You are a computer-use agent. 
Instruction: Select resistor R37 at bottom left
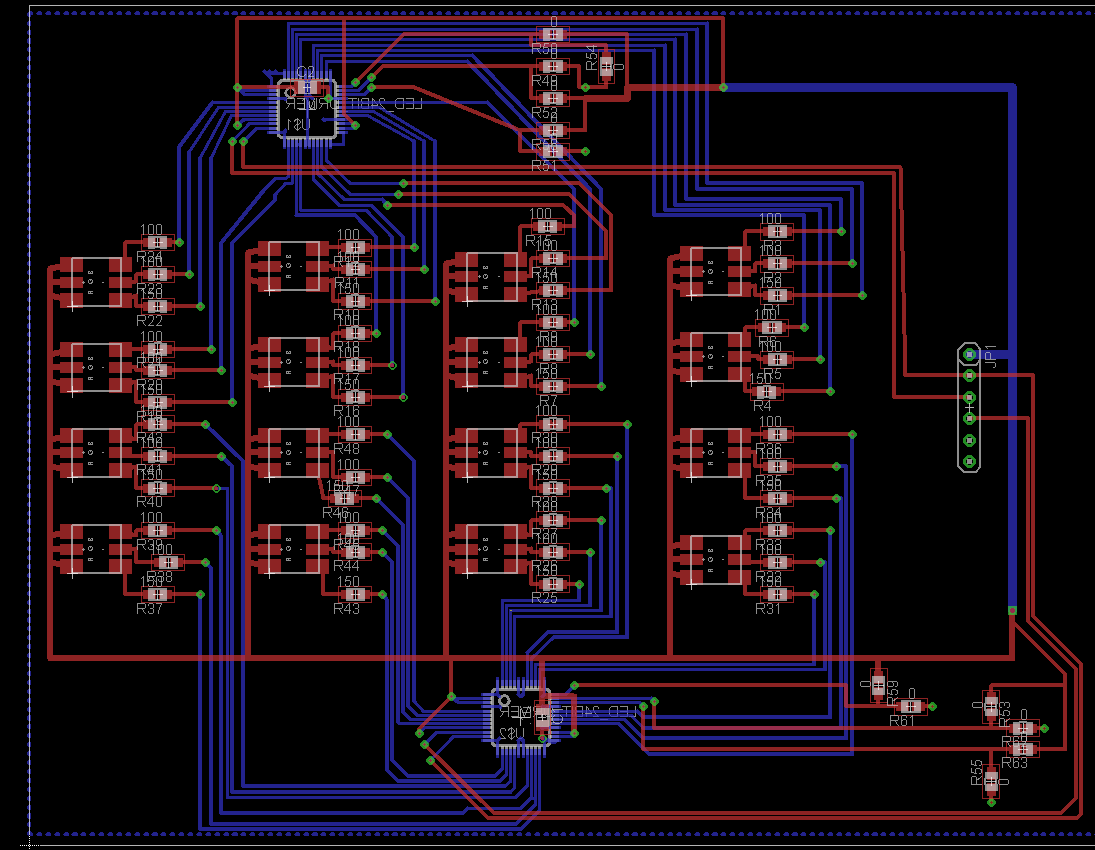tap(156, 594)
